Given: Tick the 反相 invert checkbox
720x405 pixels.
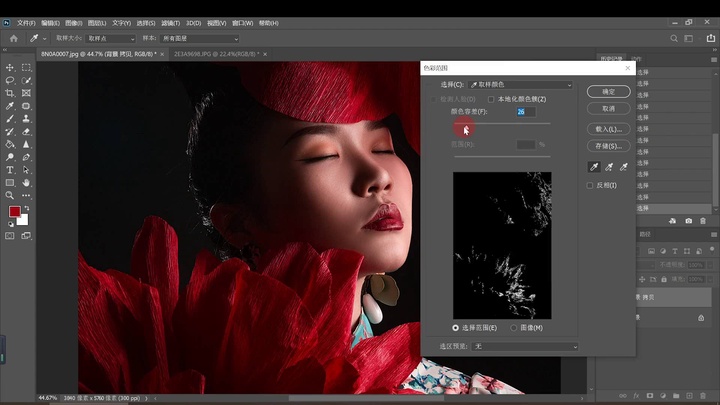Looking at the screenshot, I should click(x=590, y=185).
